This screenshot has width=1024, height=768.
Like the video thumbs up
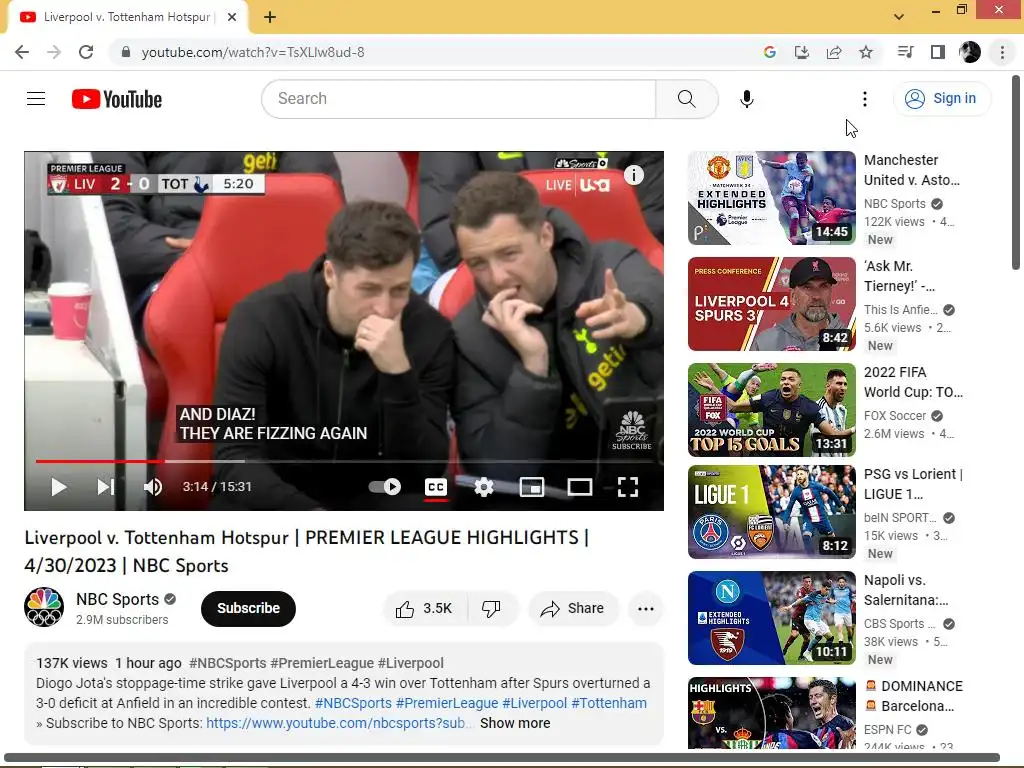(x=424, y=609)
